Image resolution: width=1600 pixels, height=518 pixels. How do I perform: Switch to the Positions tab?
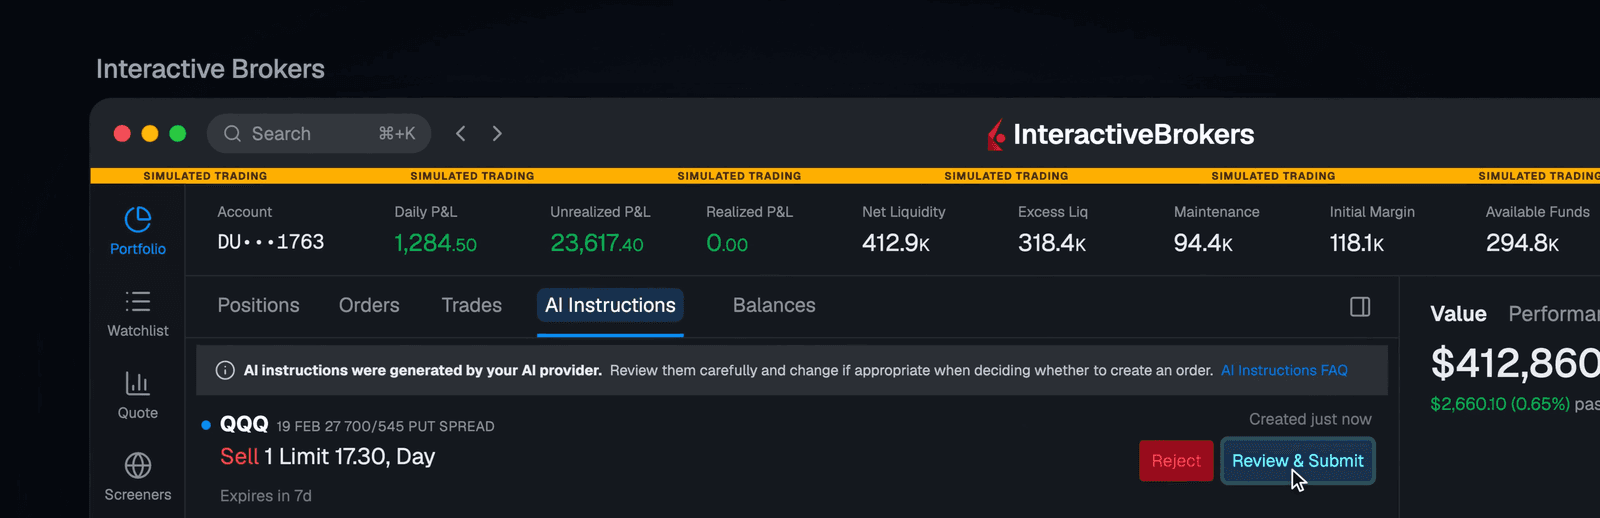coord(258,306)
